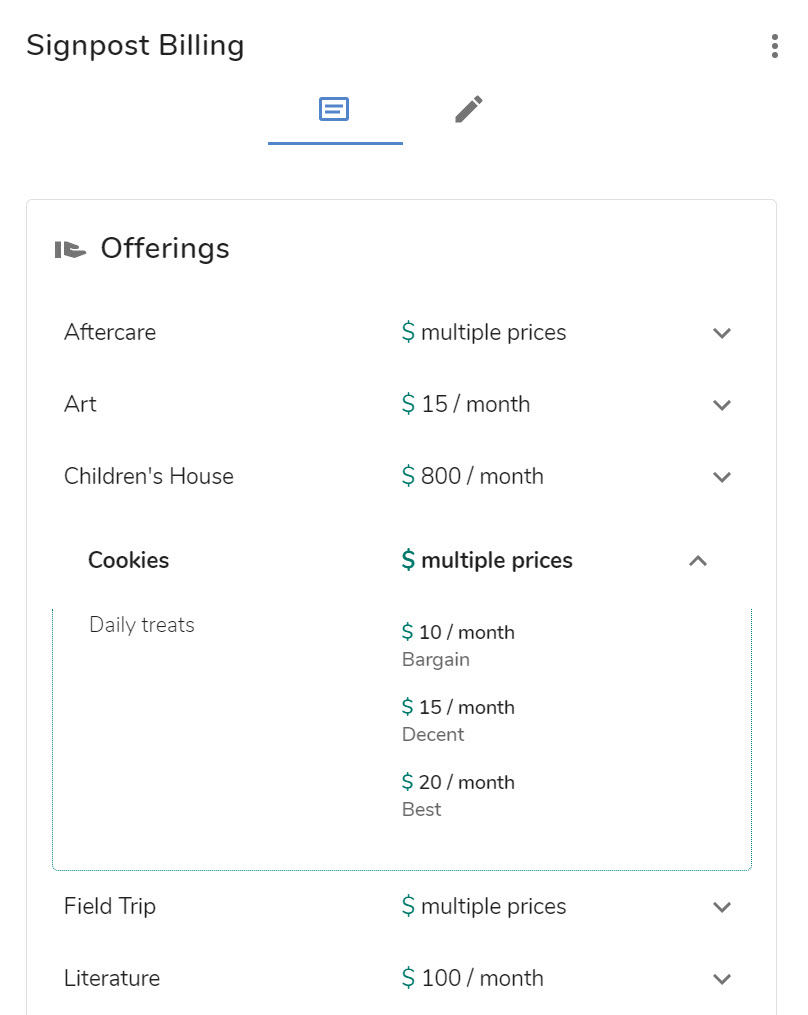Expand the Children's House chevron
This screenshot has width=808, height=1015.
click(x=722, y=477)
